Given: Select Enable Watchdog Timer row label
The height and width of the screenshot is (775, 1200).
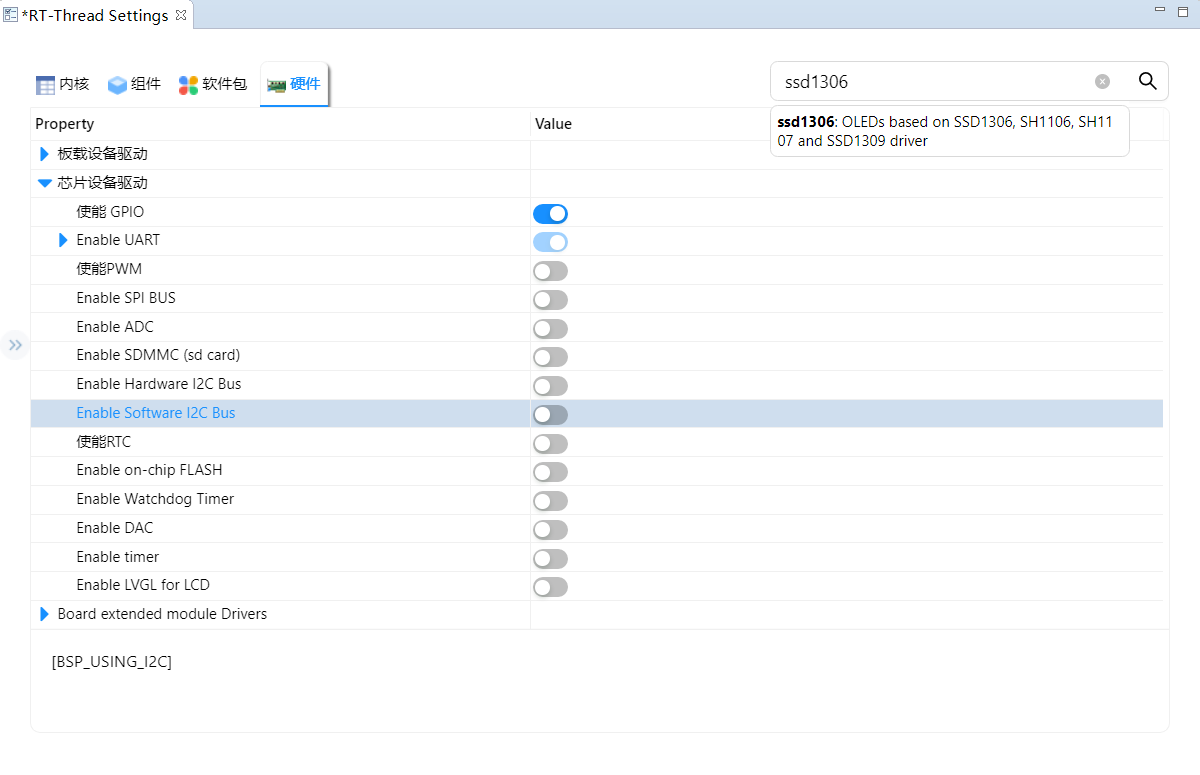Looking at the screenshot, I should pos(155,499).
